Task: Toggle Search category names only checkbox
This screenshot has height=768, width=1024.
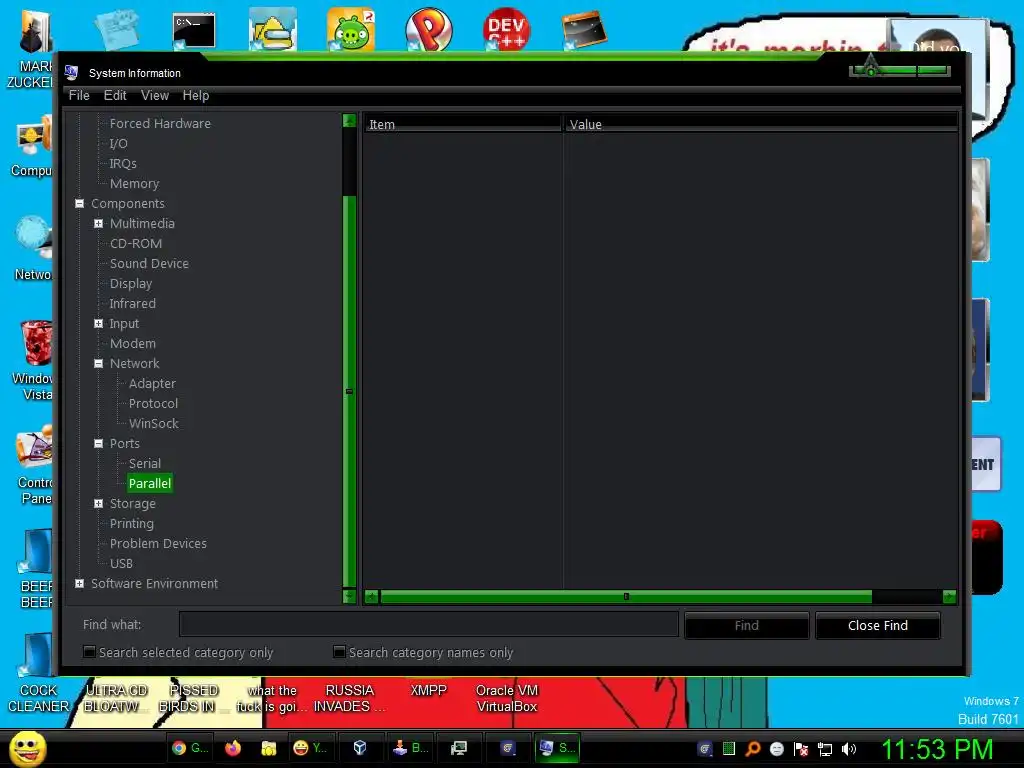Action: click(339, 652)
